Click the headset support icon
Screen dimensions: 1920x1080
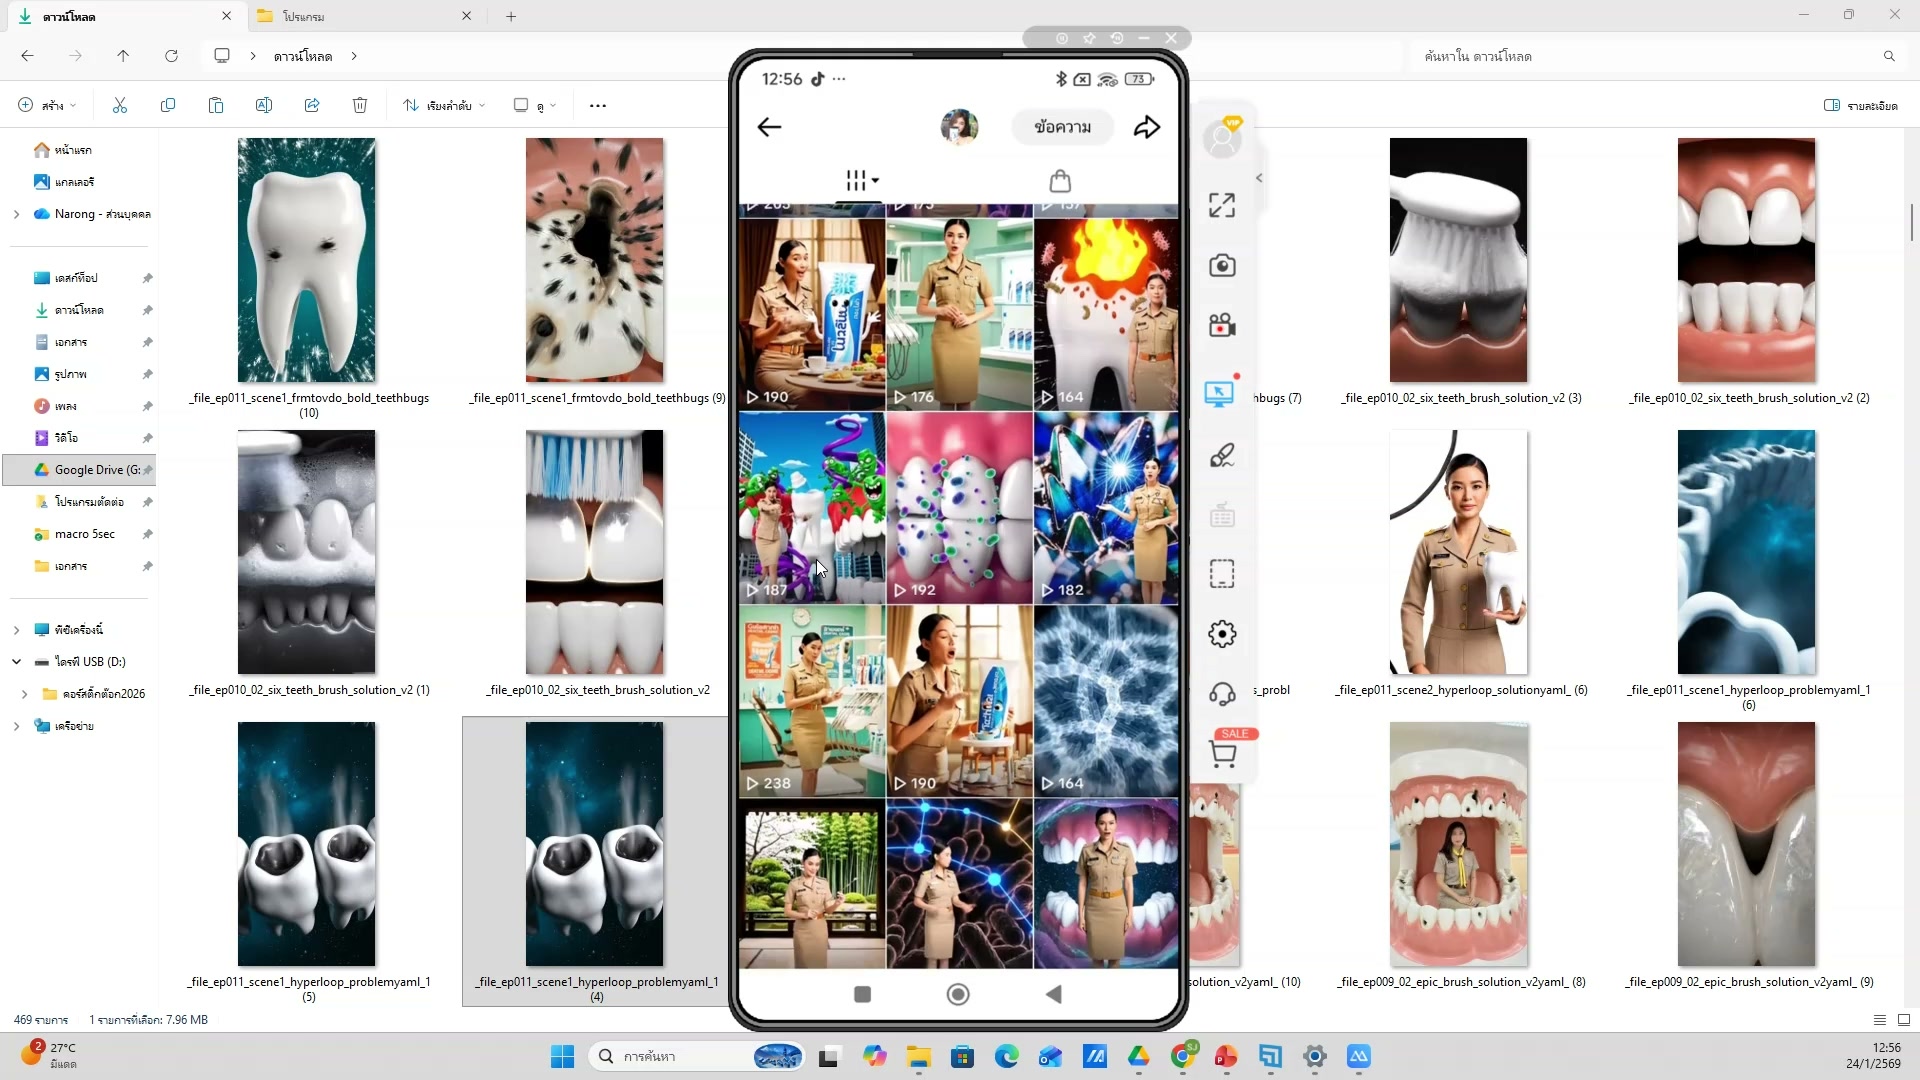tap(1222, 694)
